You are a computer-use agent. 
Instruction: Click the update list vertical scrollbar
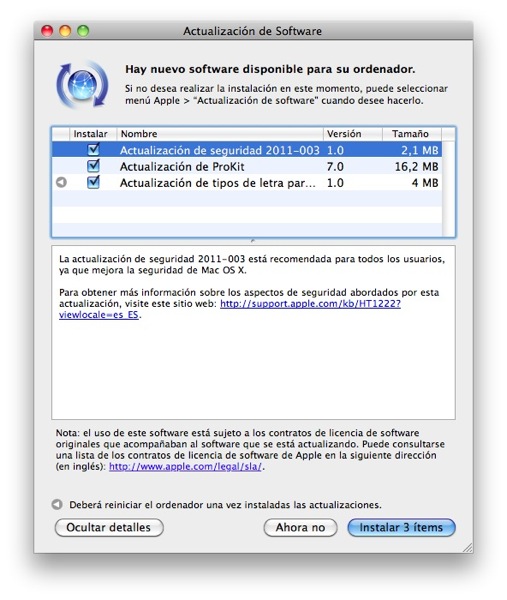[x=448, y=189]
